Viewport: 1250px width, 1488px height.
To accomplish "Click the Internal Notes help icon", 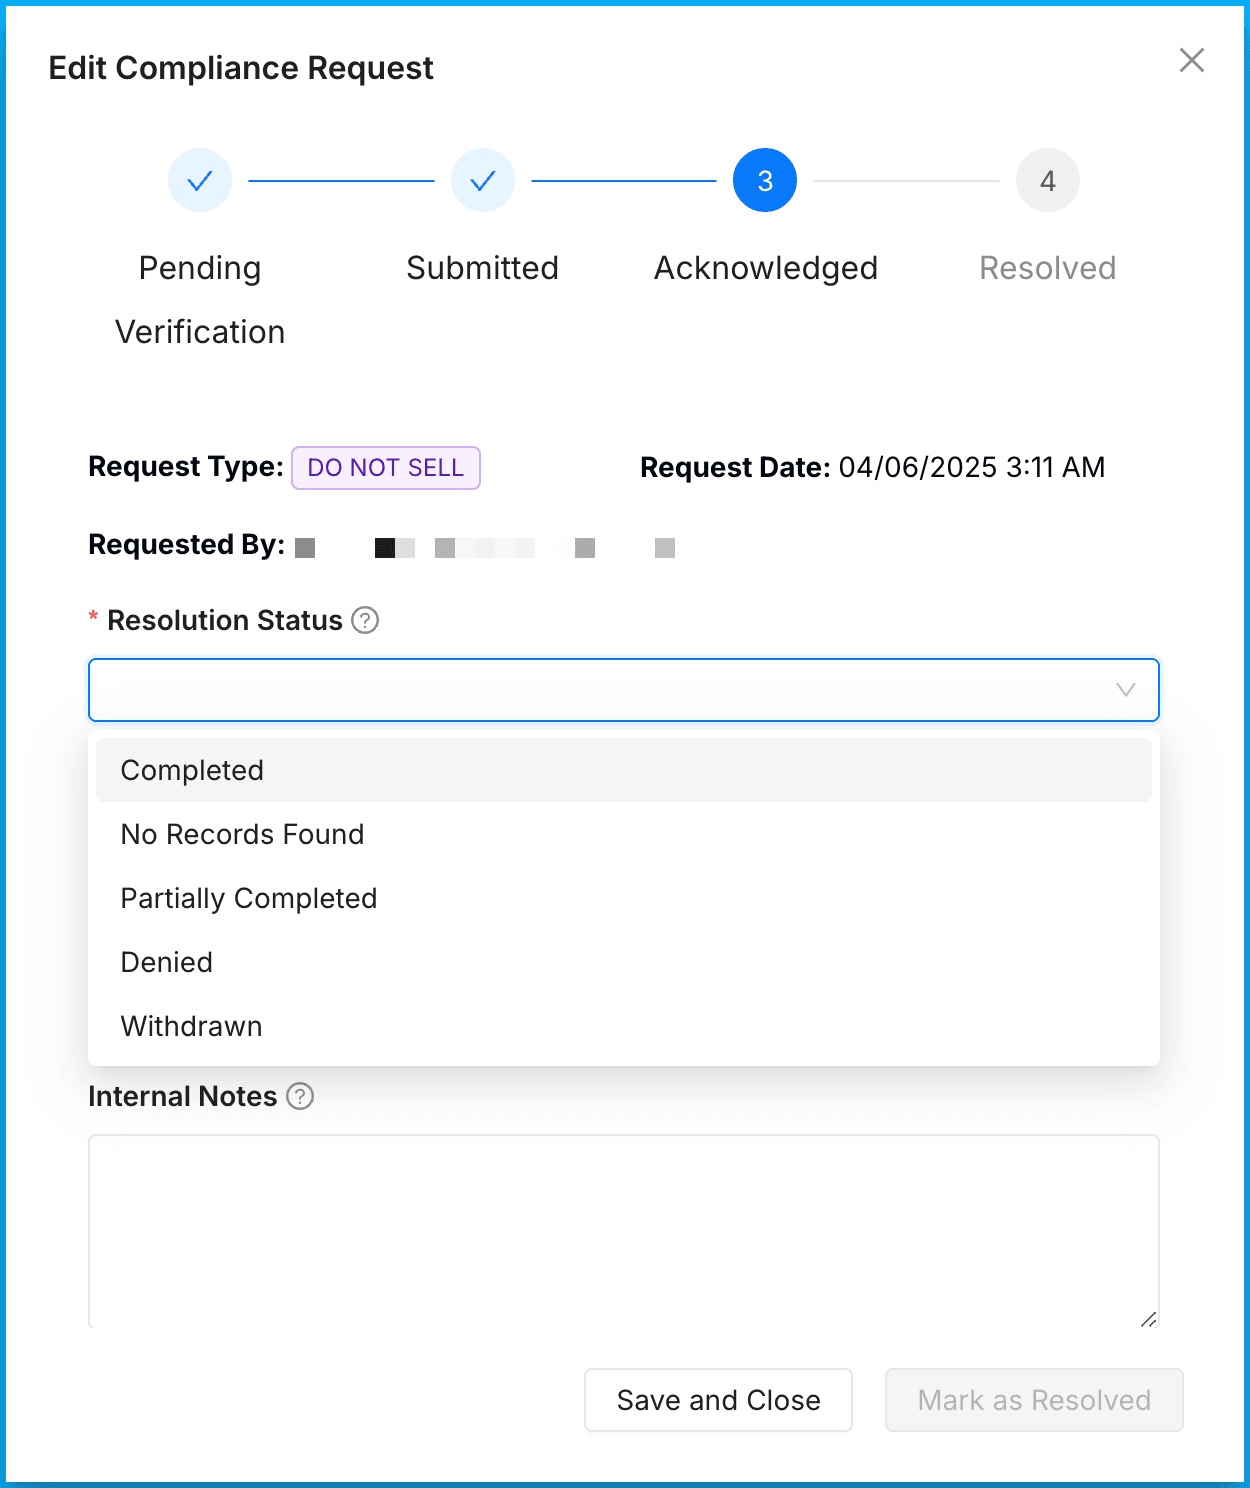I will 300,1097.
